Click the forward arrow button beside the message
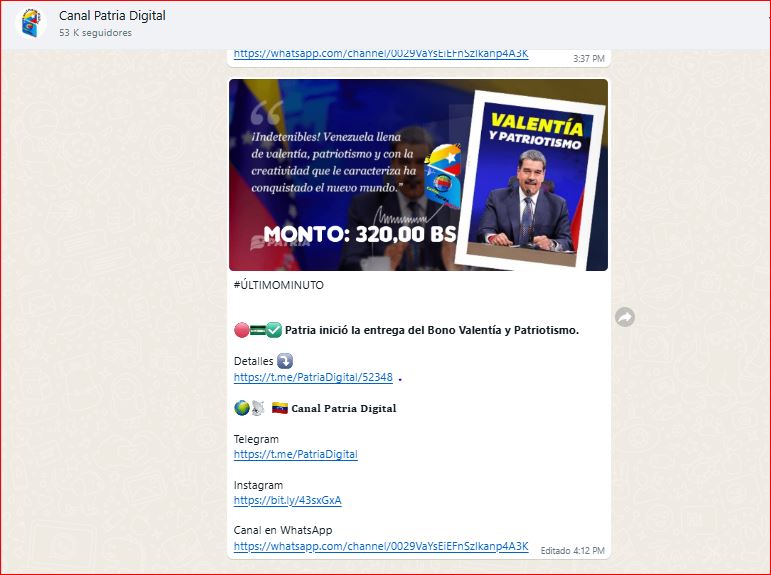The image size is (771, 575). [x=625, y=317]
